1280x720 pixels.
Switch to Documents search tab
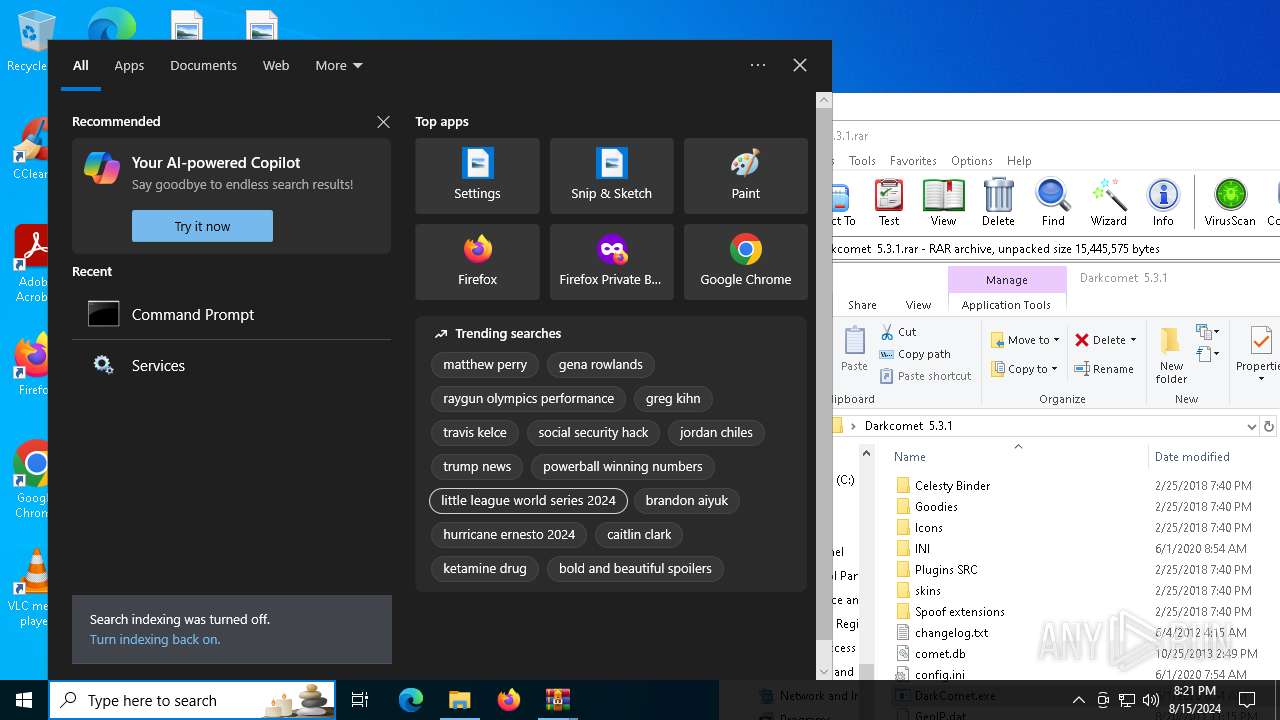pyautogui.click(x=203, y=65)
